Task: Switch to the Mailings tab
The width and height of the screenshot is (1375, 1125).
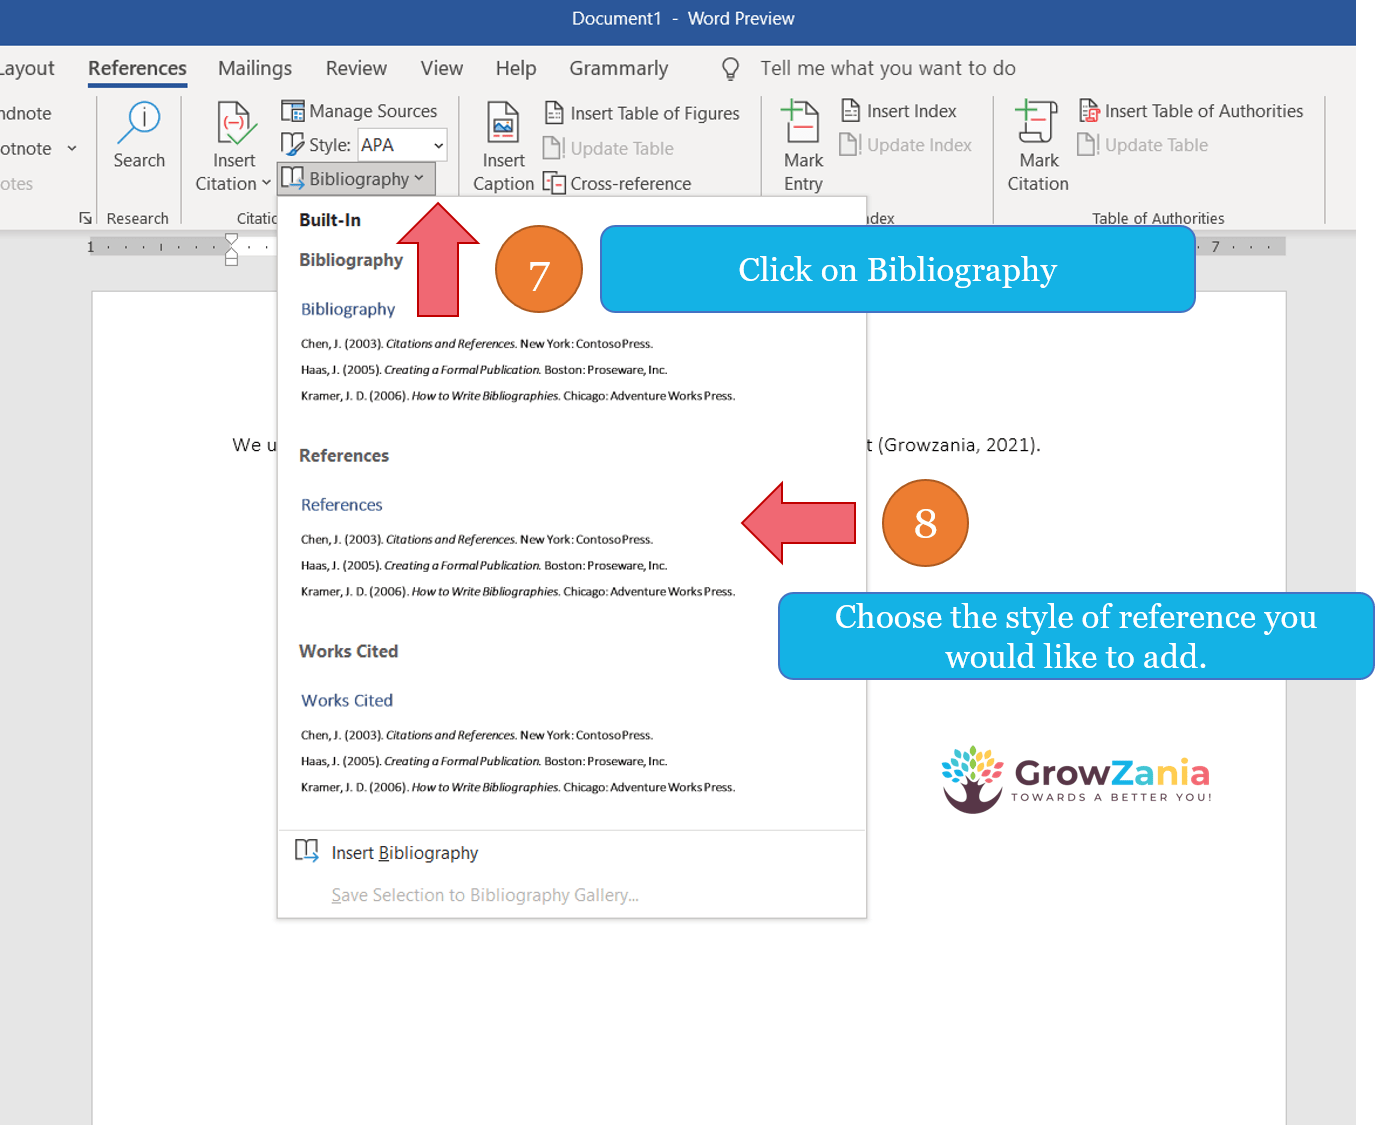Action: coord(254,68)
